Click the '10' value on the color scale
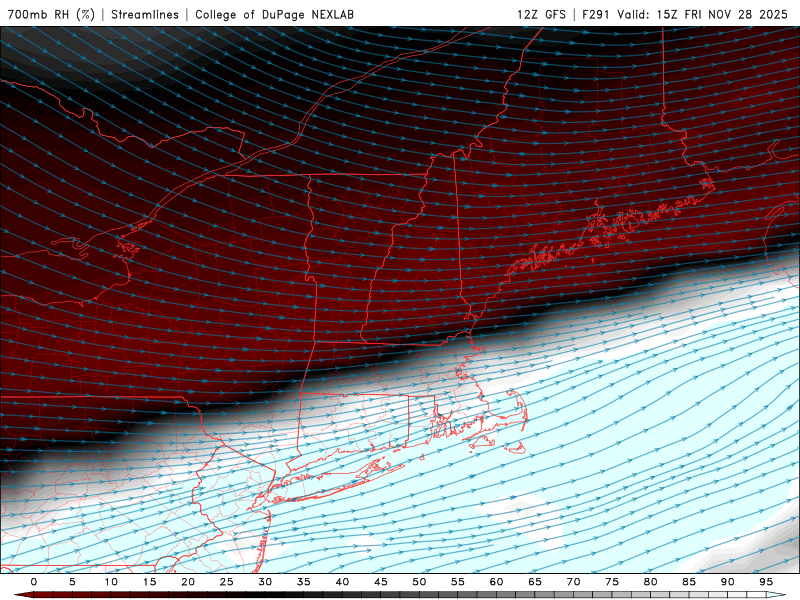The image size is (800, 600). (x=111, y=582)
